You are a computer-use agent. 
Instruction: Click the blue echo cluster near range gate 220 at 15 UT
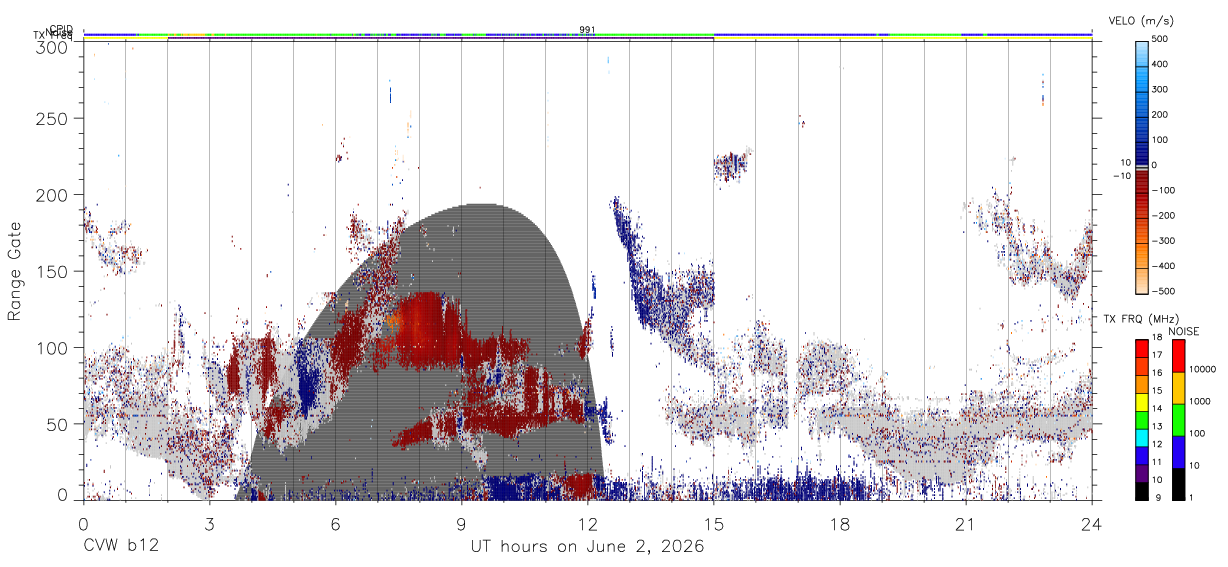[x=732, y=166]
